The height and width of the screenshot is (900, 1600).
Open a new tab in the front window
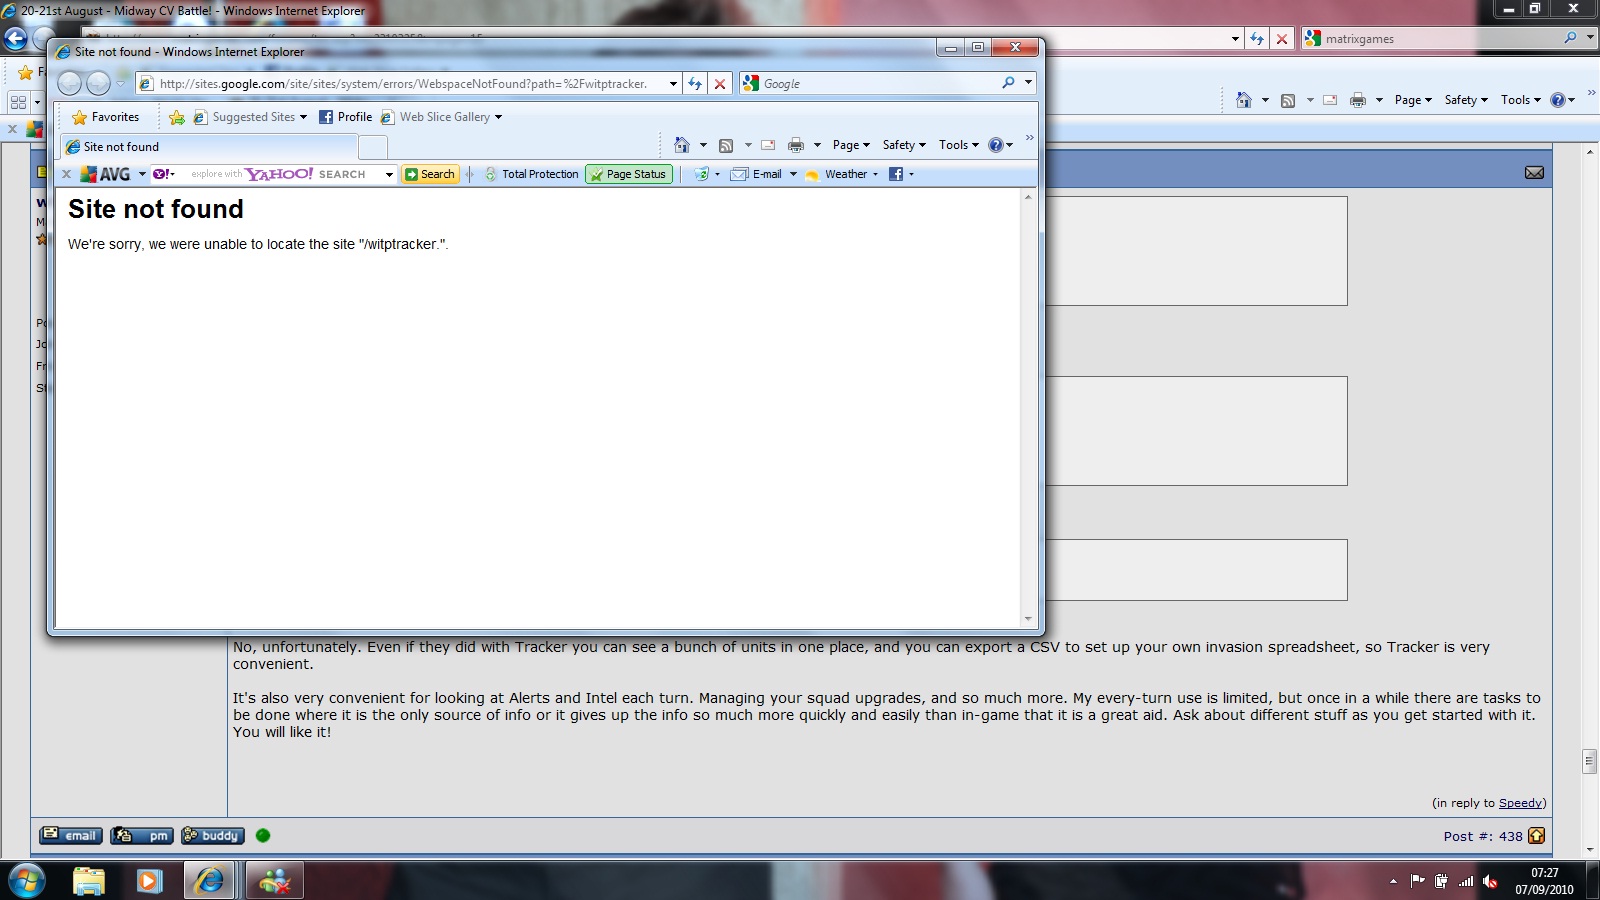(x=372, y=147)
